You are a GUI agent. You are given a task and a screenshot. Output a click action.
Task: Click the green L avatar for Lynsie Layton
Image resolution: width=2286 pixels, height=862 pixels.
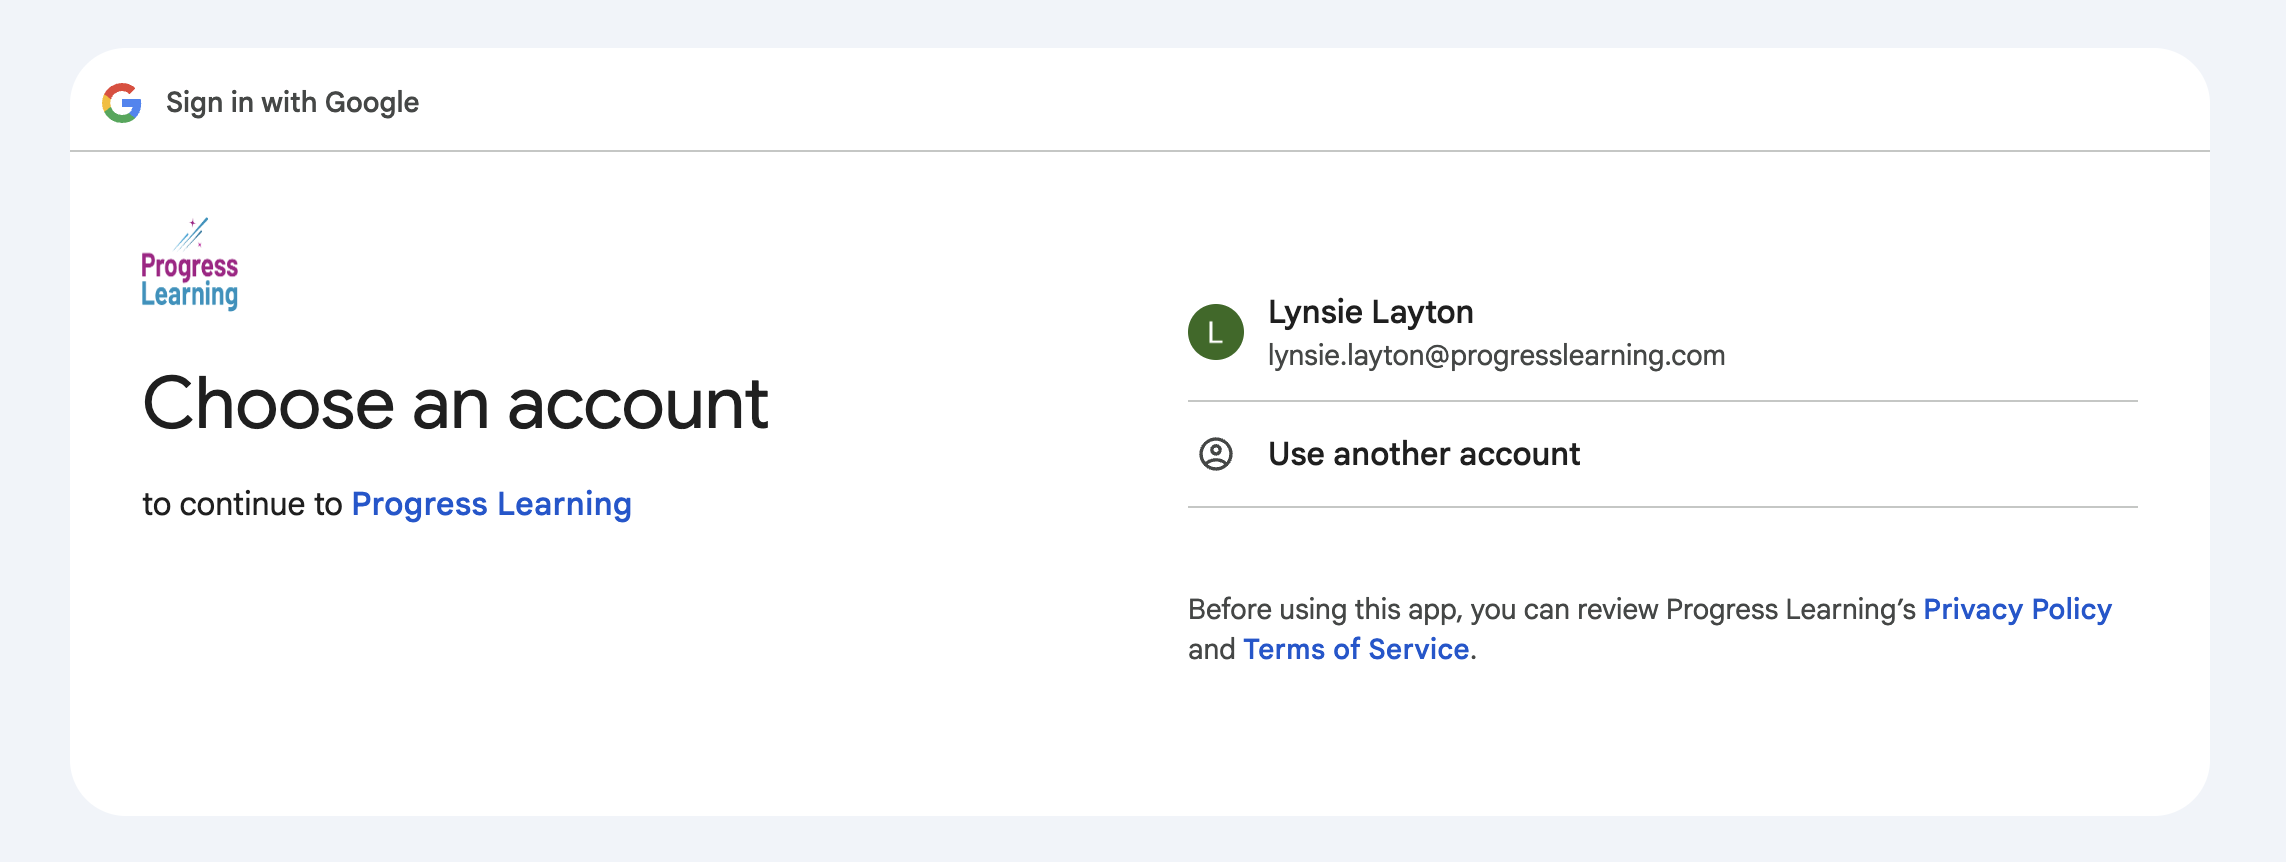[1216, 332]
